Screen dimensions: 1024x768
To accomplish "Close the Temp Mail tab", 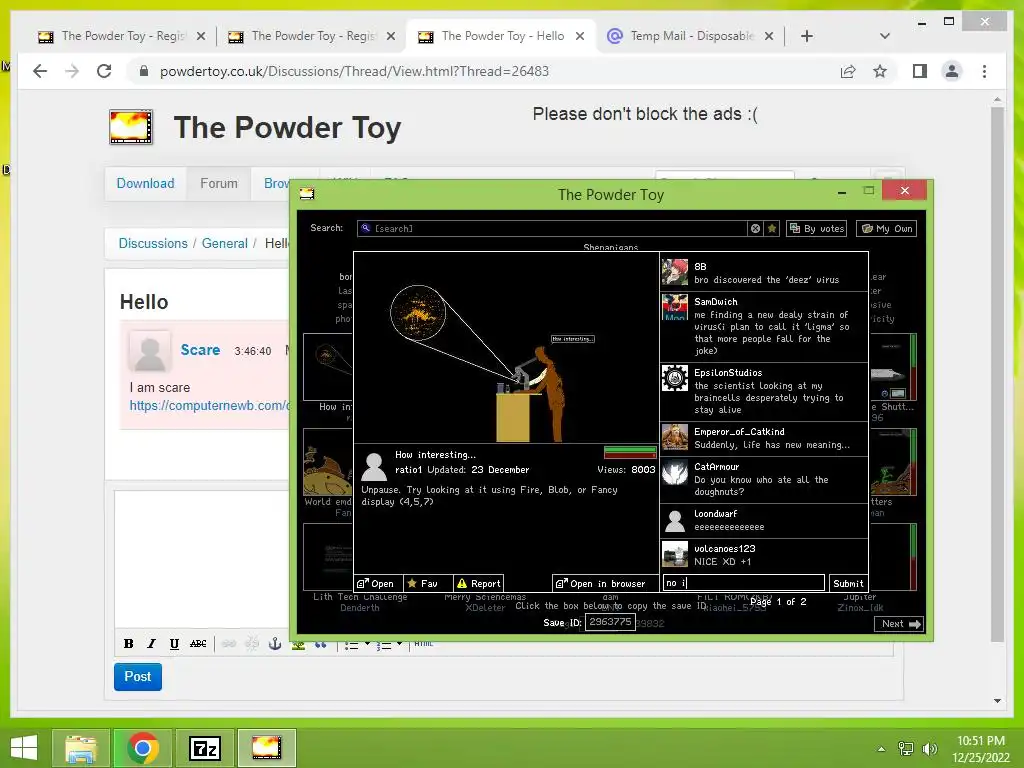I will coord(769,36).
